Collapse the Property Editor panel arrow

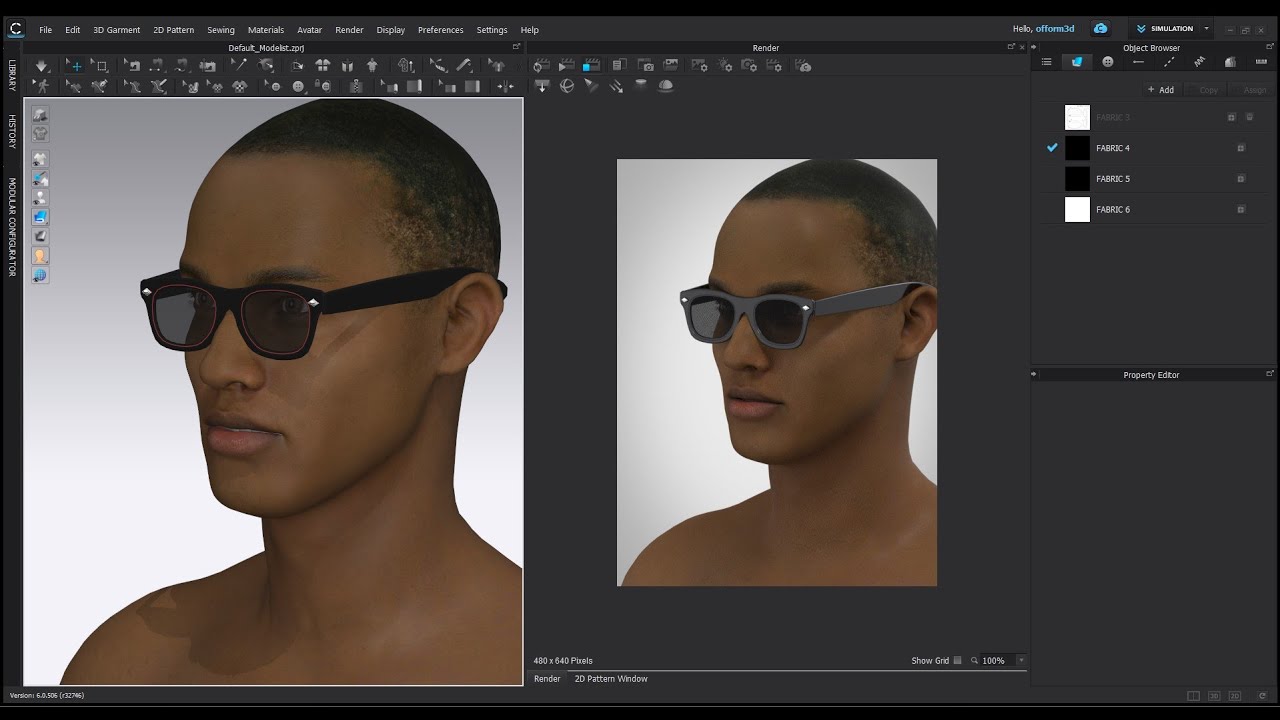1035,374
